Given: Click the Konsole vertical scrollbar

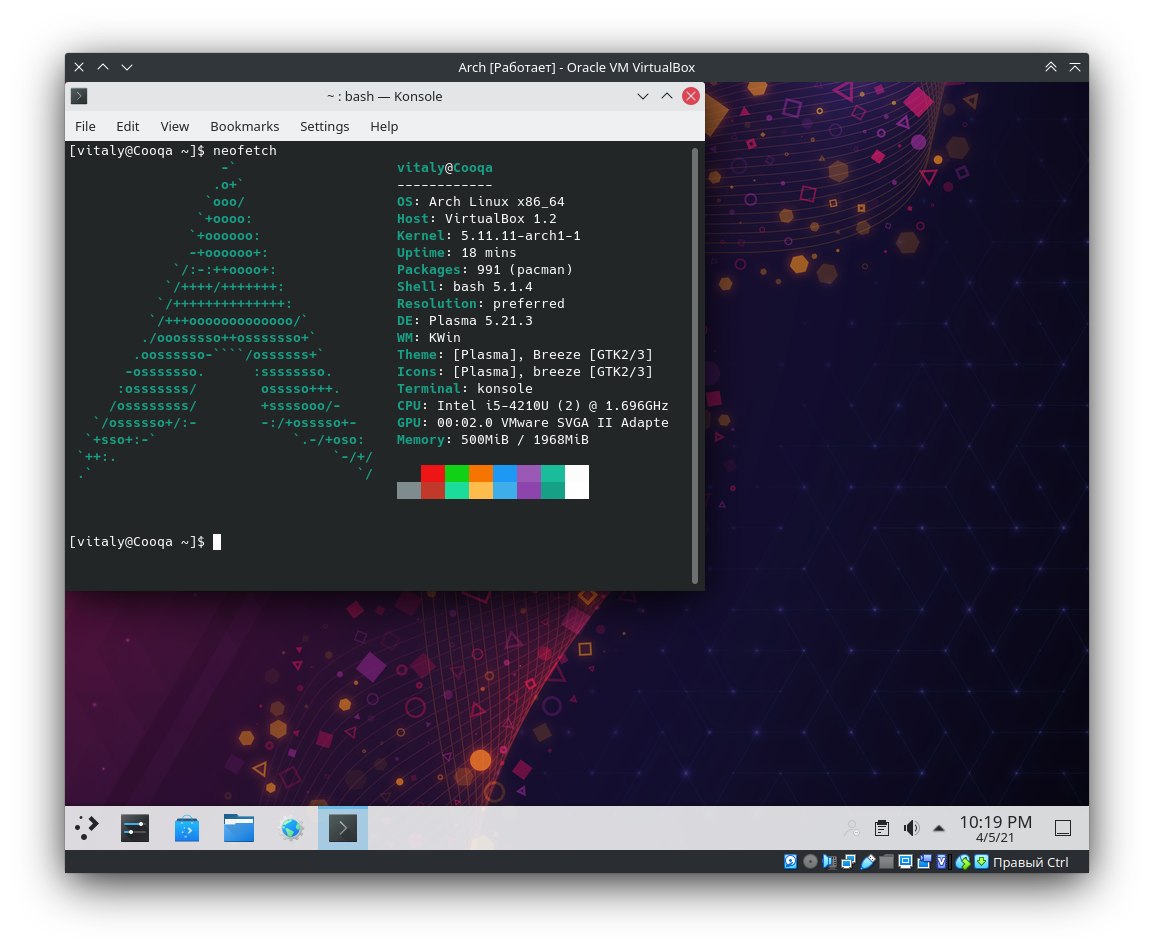Looking at the screenshot, I should click(695, 366).
